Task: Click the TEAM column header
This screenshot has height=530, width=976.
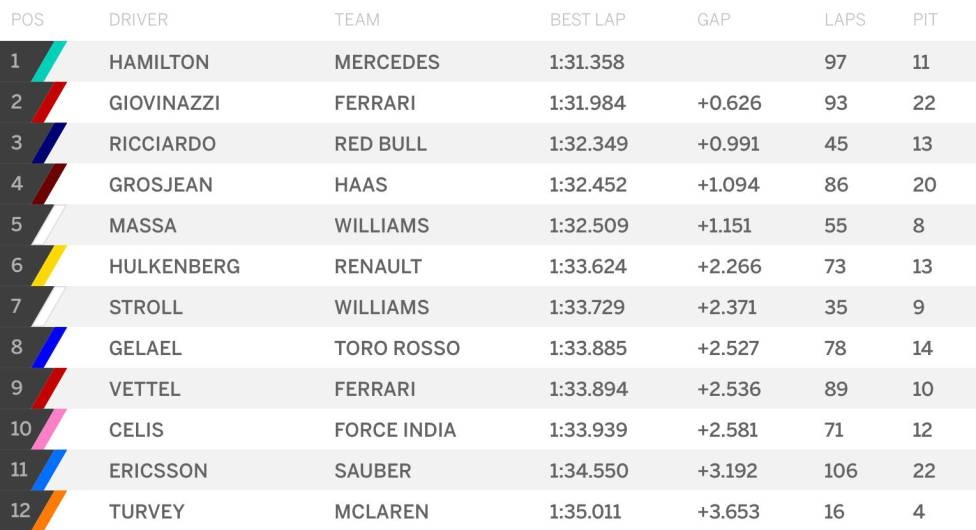Action: 357,20
